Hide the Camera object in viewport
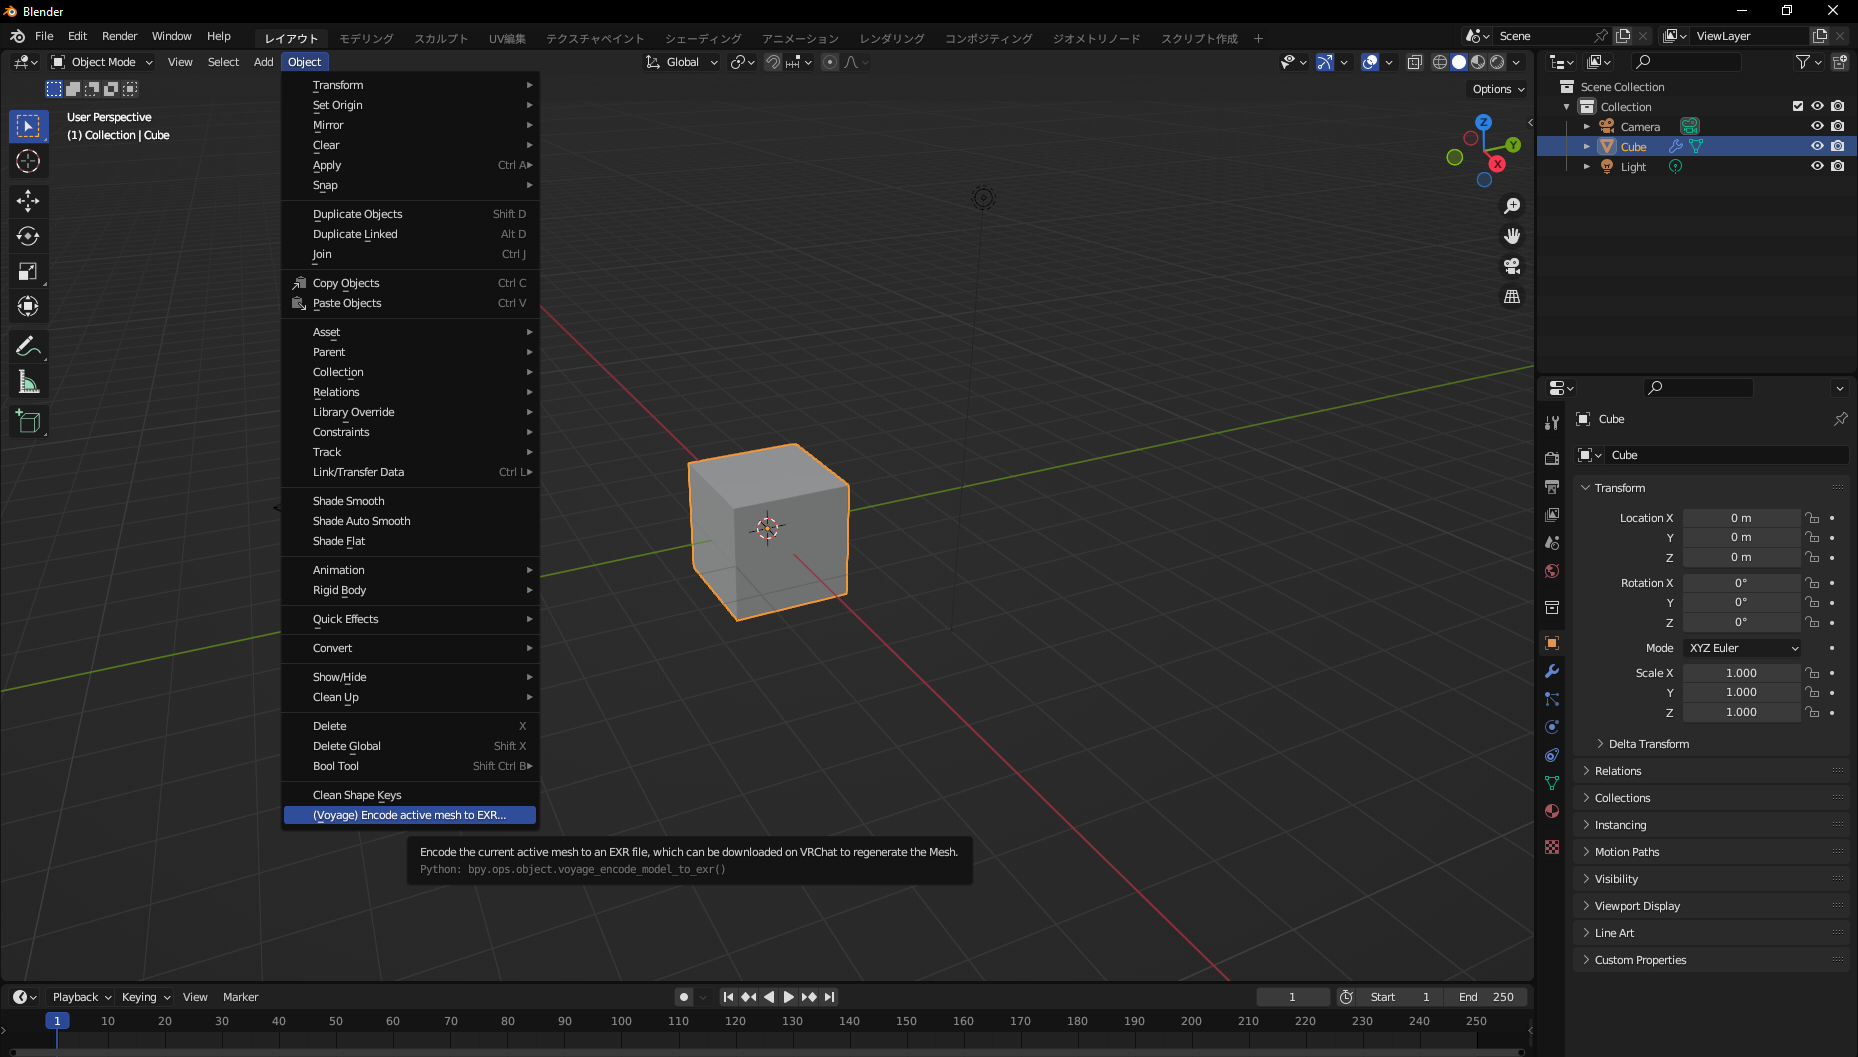This screenshot has width=1858, height=1057. 1817,126
